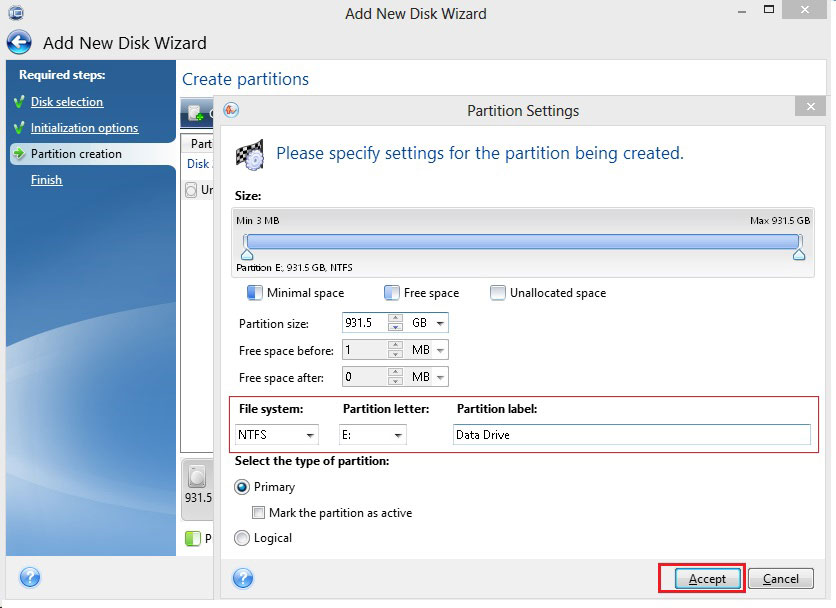Click the left size slider handle
This screenshot has width=836, height=608.
[246, 255]
